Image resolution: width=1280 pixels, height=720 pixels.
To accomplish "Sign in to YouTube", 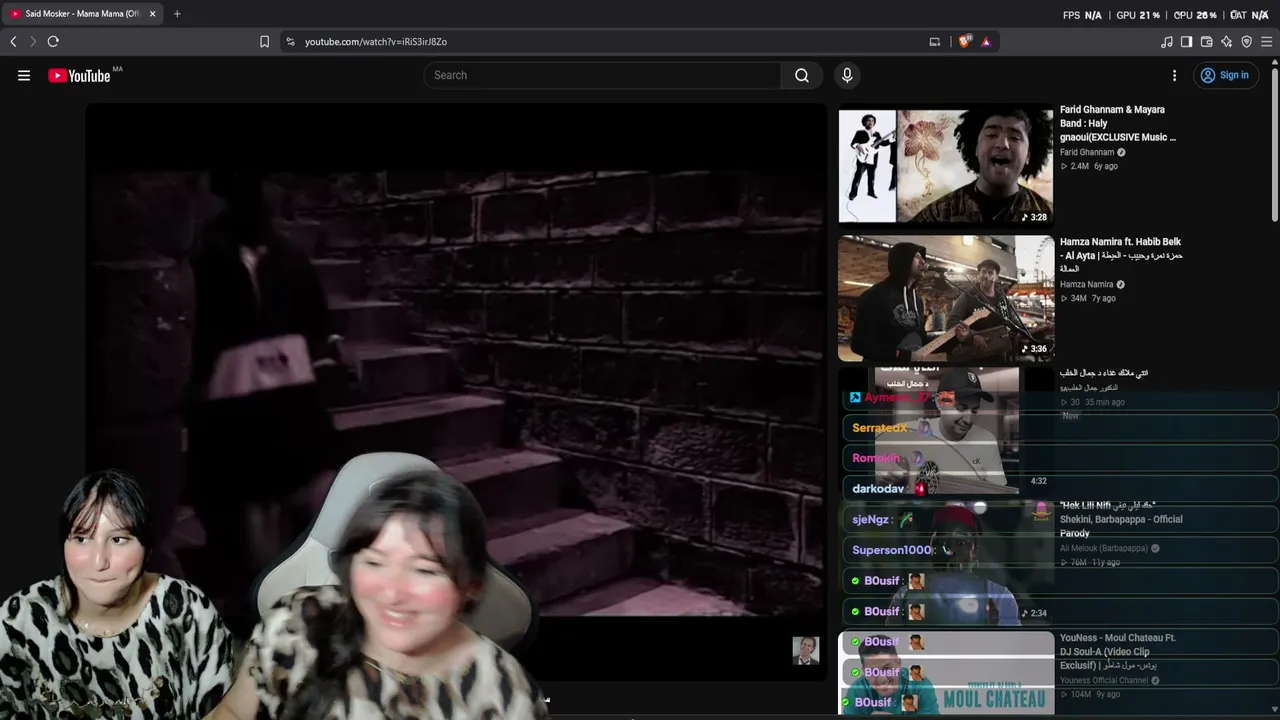I will tap(1225, 75).
